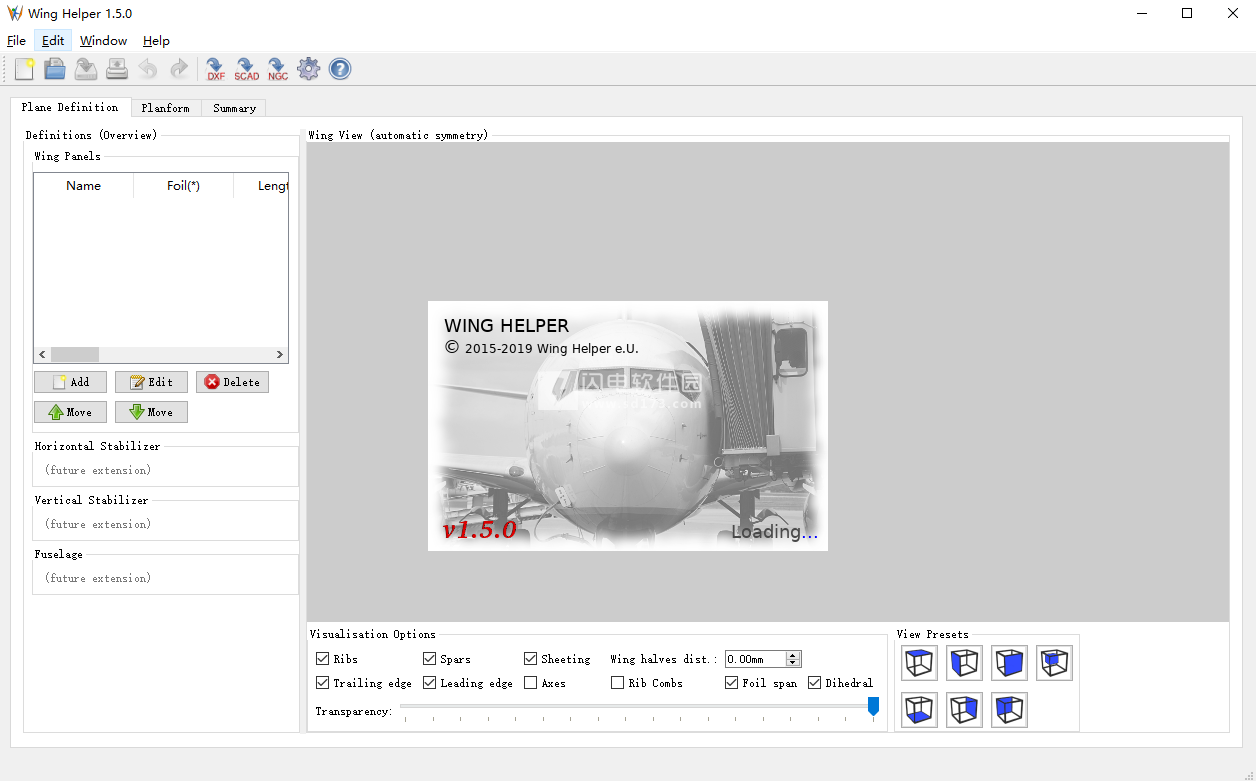1256x781 pixels.
Task: Select the right-face cube view preset
Action: tap(964, 710)
